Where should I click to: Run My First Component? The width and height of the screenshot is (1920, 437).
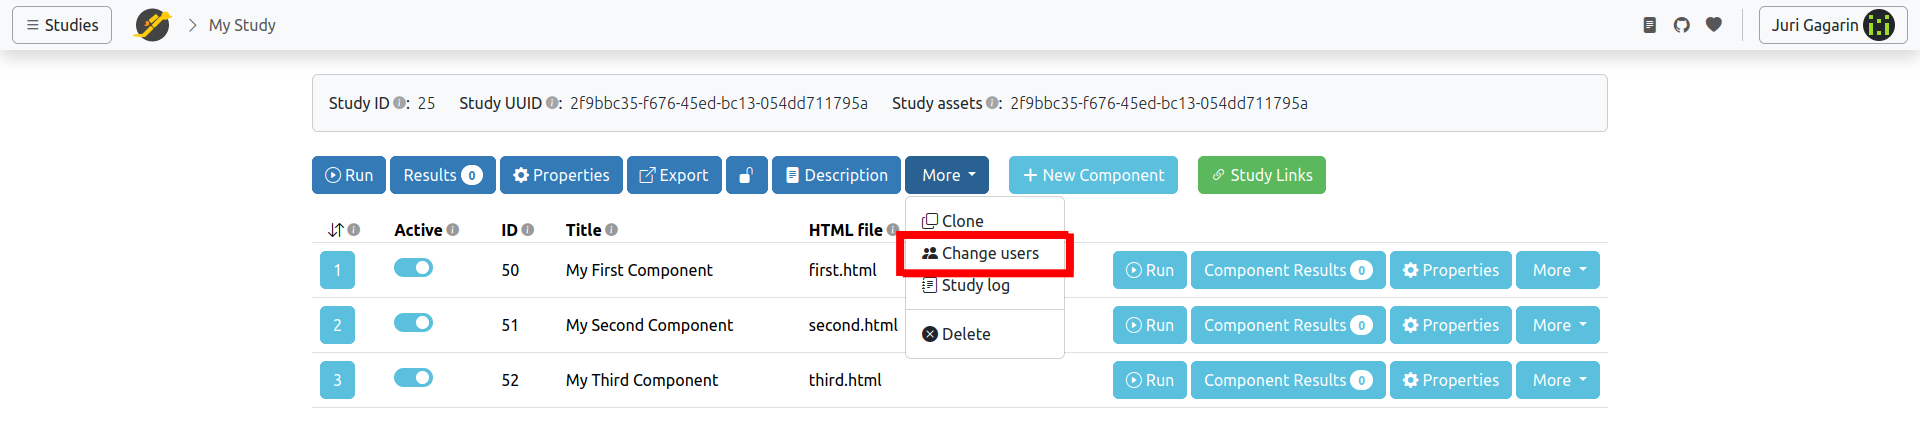[1150, 270]
